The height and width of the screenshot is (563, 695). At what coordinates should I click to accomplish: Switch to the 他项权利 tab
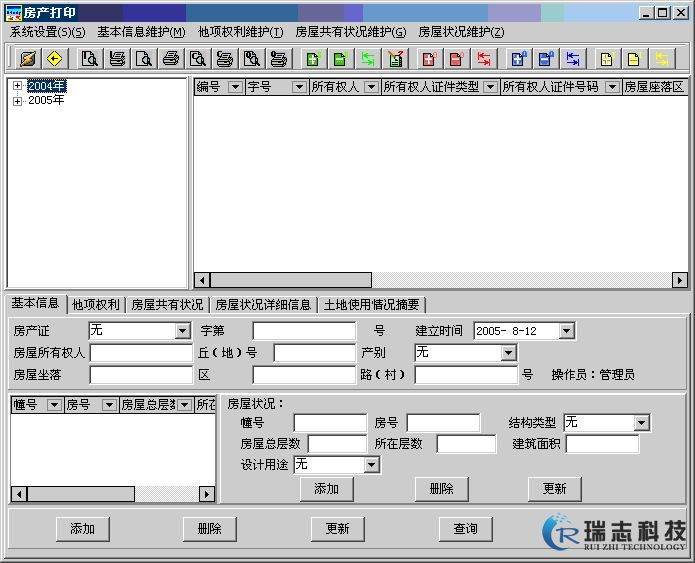click(96, 305)
